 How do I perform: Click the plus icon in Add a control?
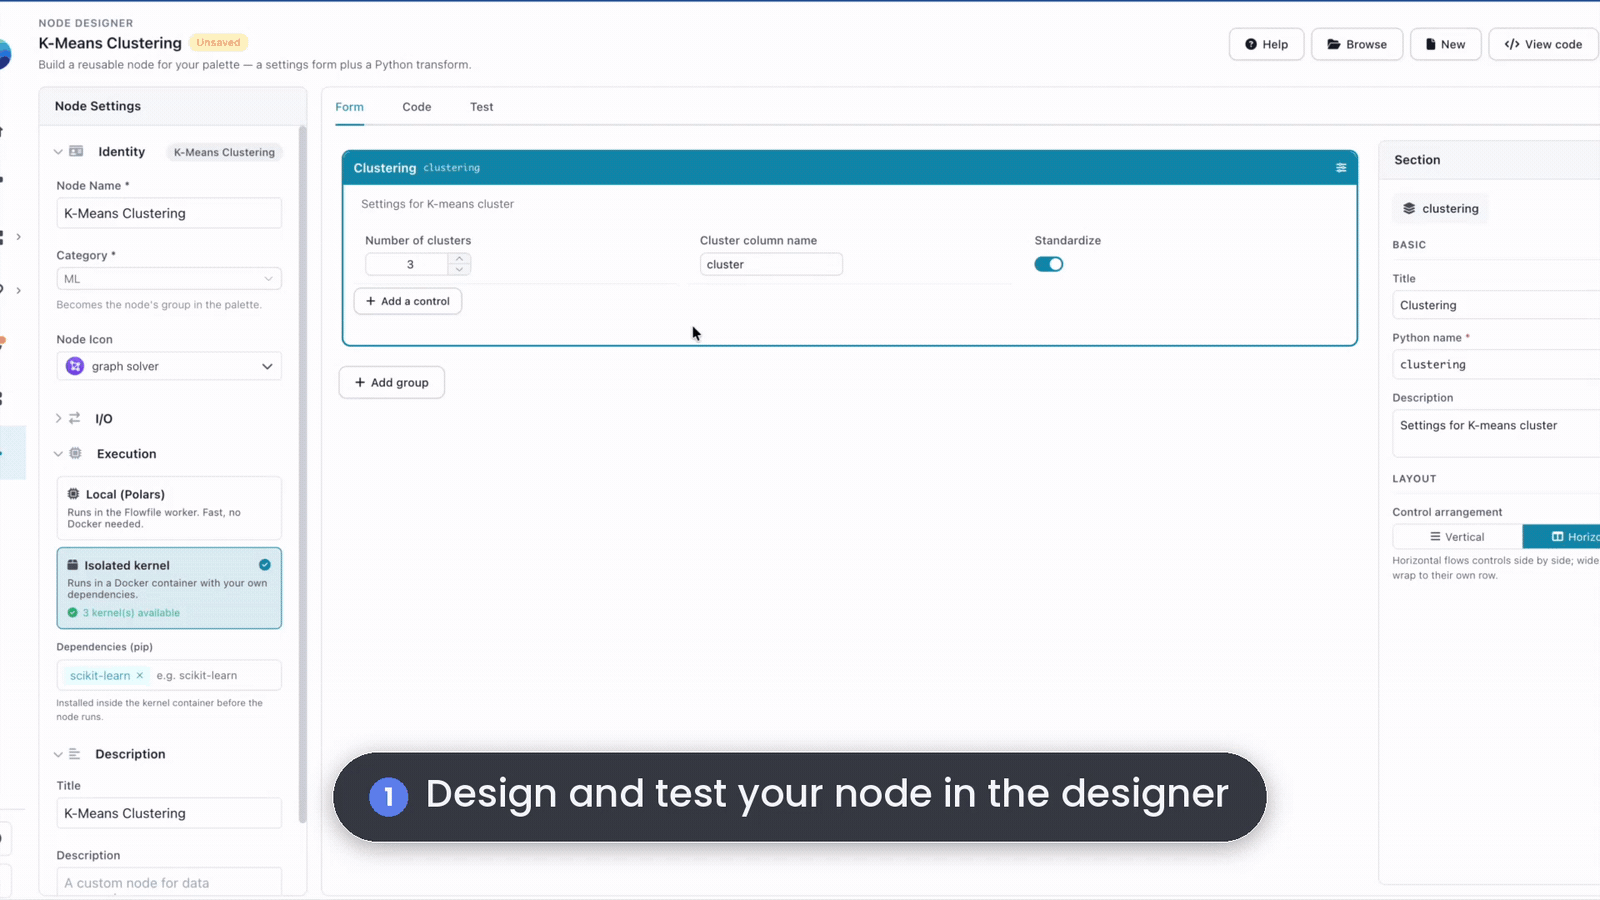click(x=371, y=301)
